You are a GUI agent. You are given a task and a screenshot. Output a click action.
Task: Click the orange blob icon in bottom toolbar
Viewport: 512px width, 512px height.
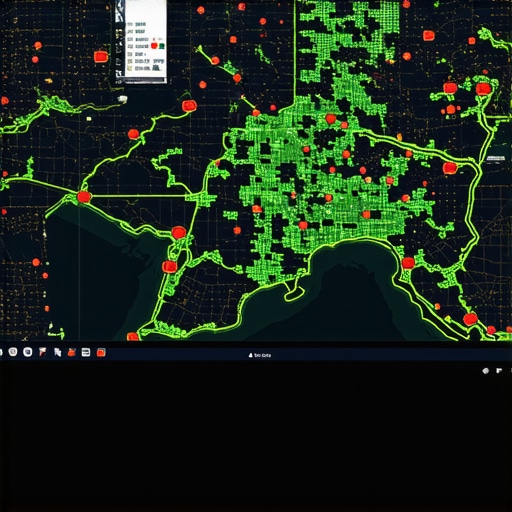(72, 352)
